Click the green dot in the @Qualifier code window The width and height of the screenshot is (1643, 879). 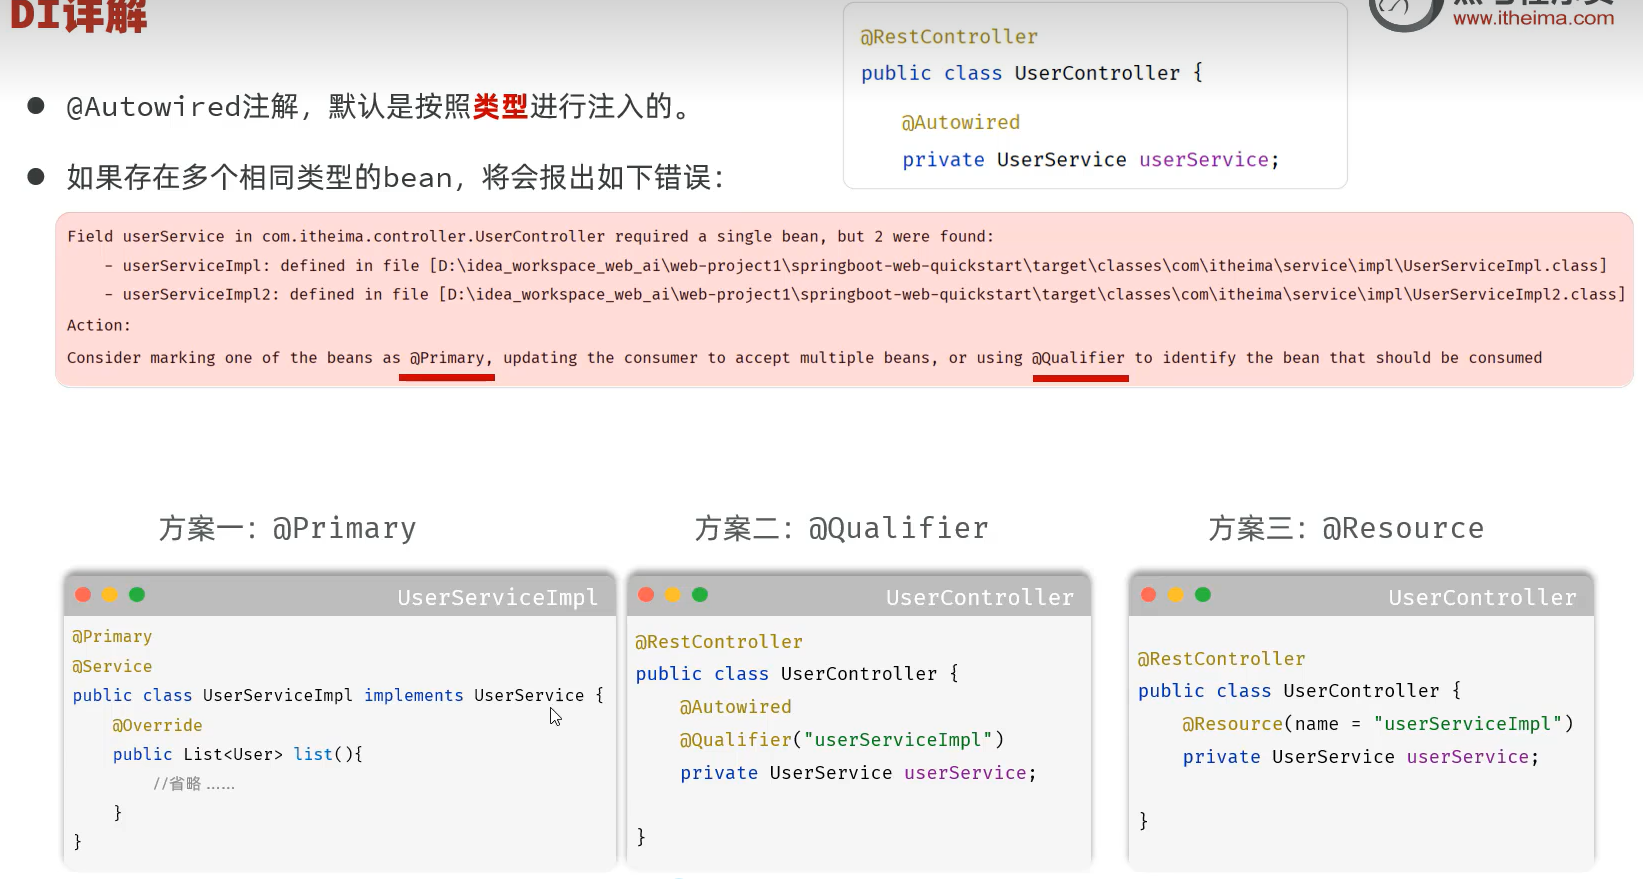[x=700, y=595]
